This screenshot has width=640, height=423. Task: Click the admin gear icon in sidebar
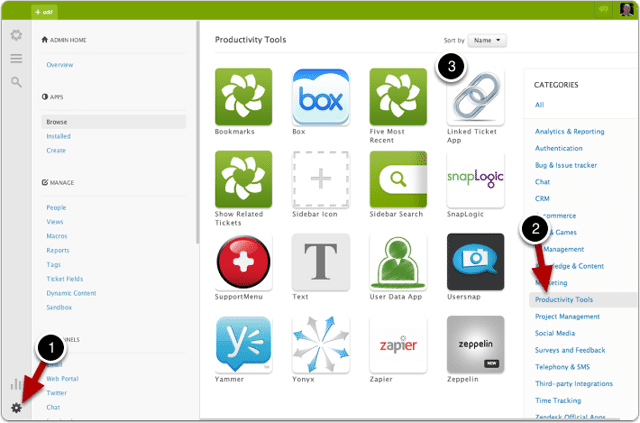click(16, 407)
